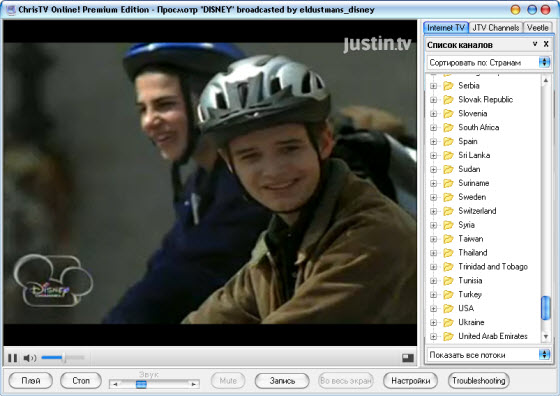Switch to the JTV Channels tab
Screen dimensions: 560x396
(496, 28)
